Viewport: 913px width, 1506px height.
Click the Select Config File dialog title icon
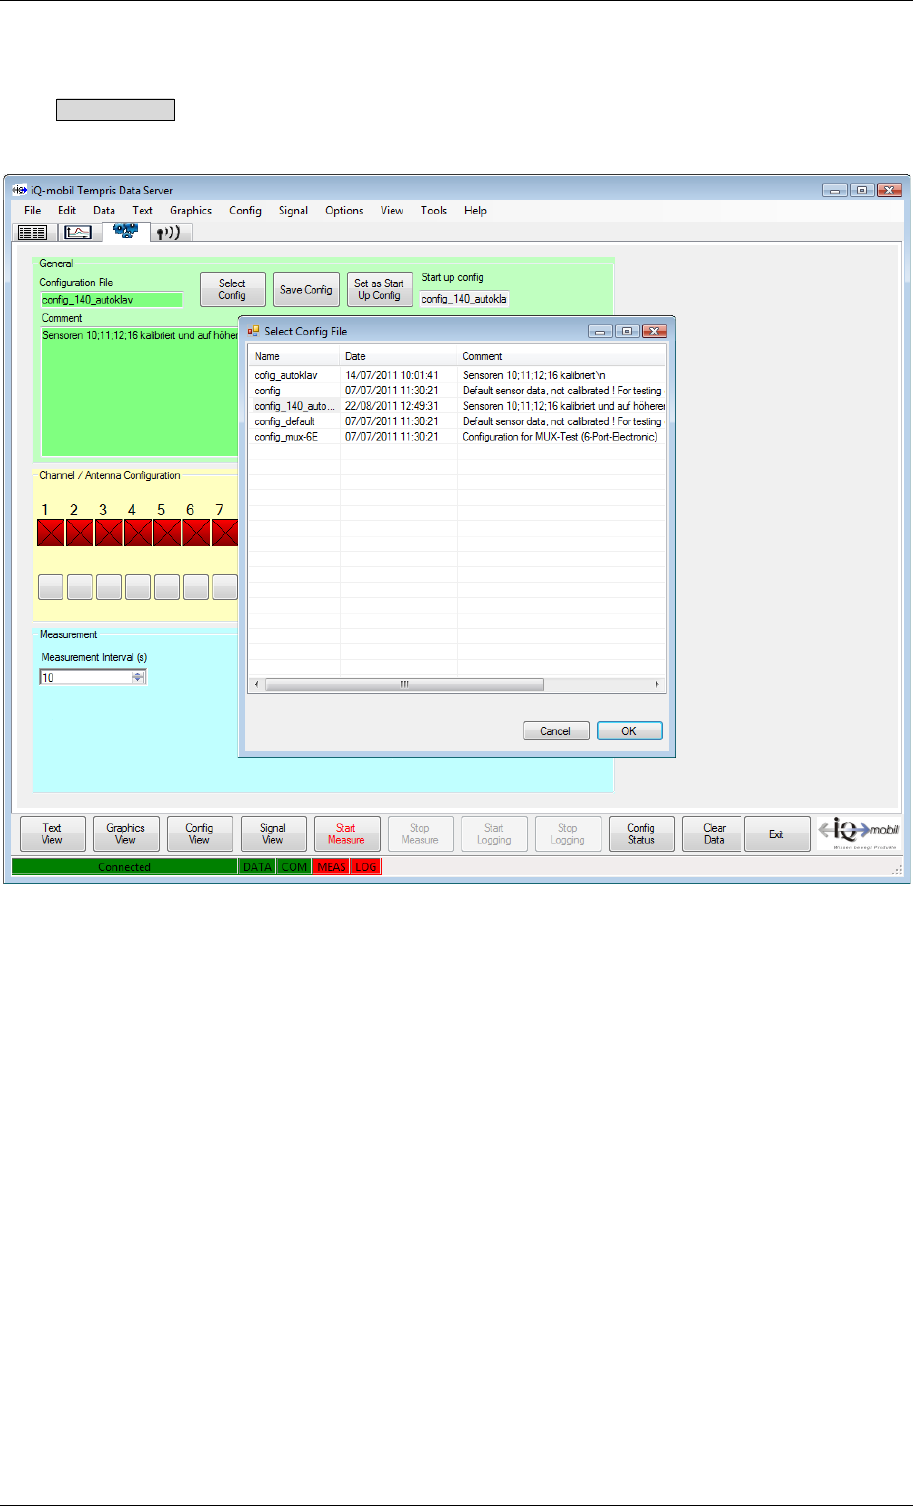point(254,331)
